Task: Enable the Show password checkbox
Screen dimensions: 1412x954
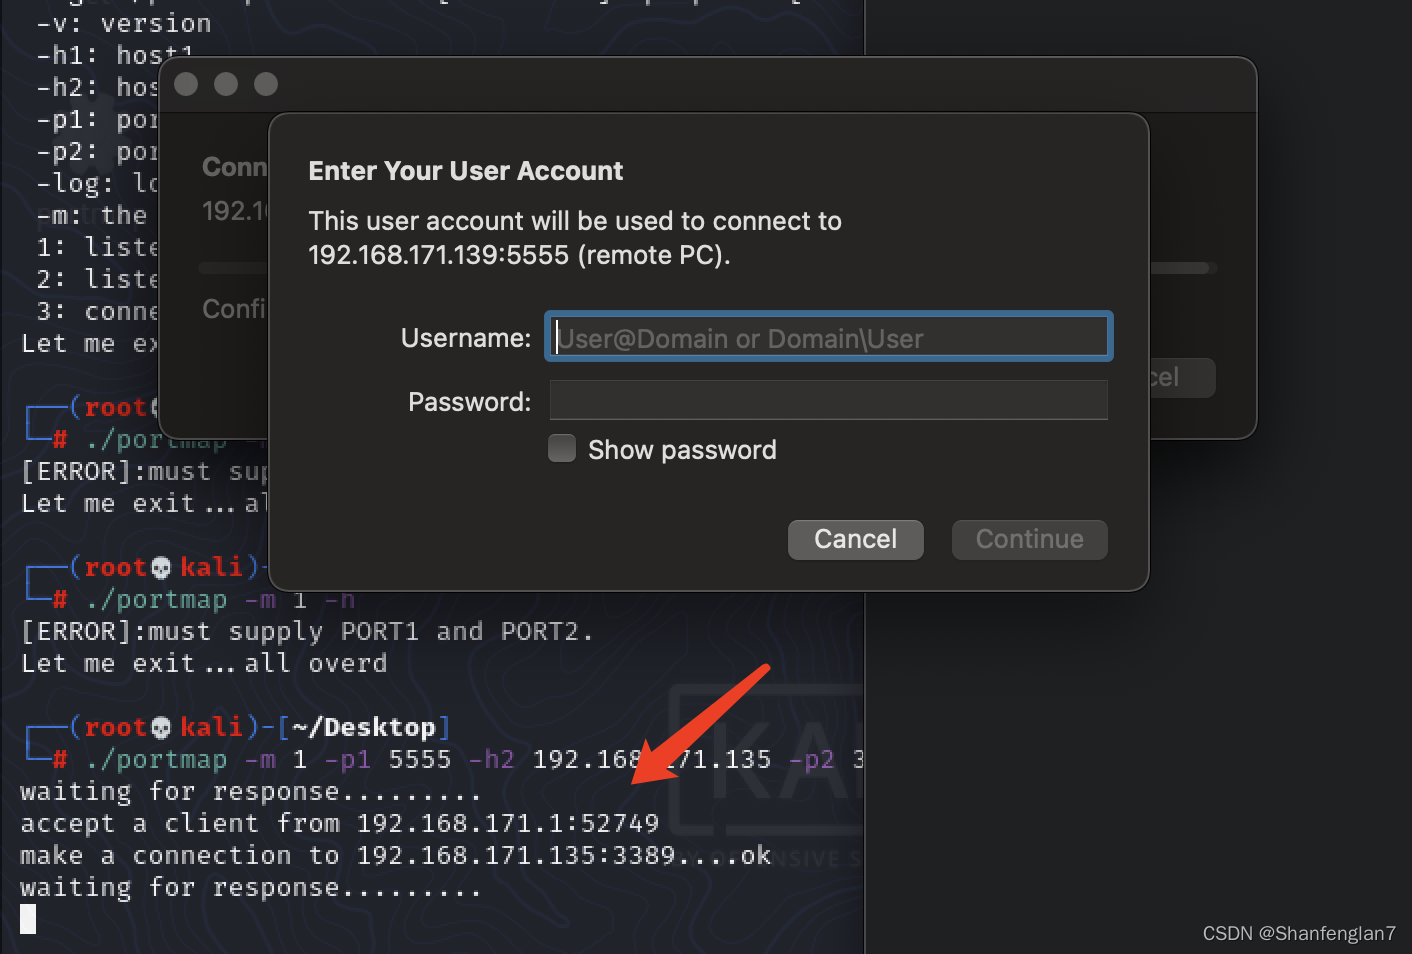Action: (x=562, y=449)
